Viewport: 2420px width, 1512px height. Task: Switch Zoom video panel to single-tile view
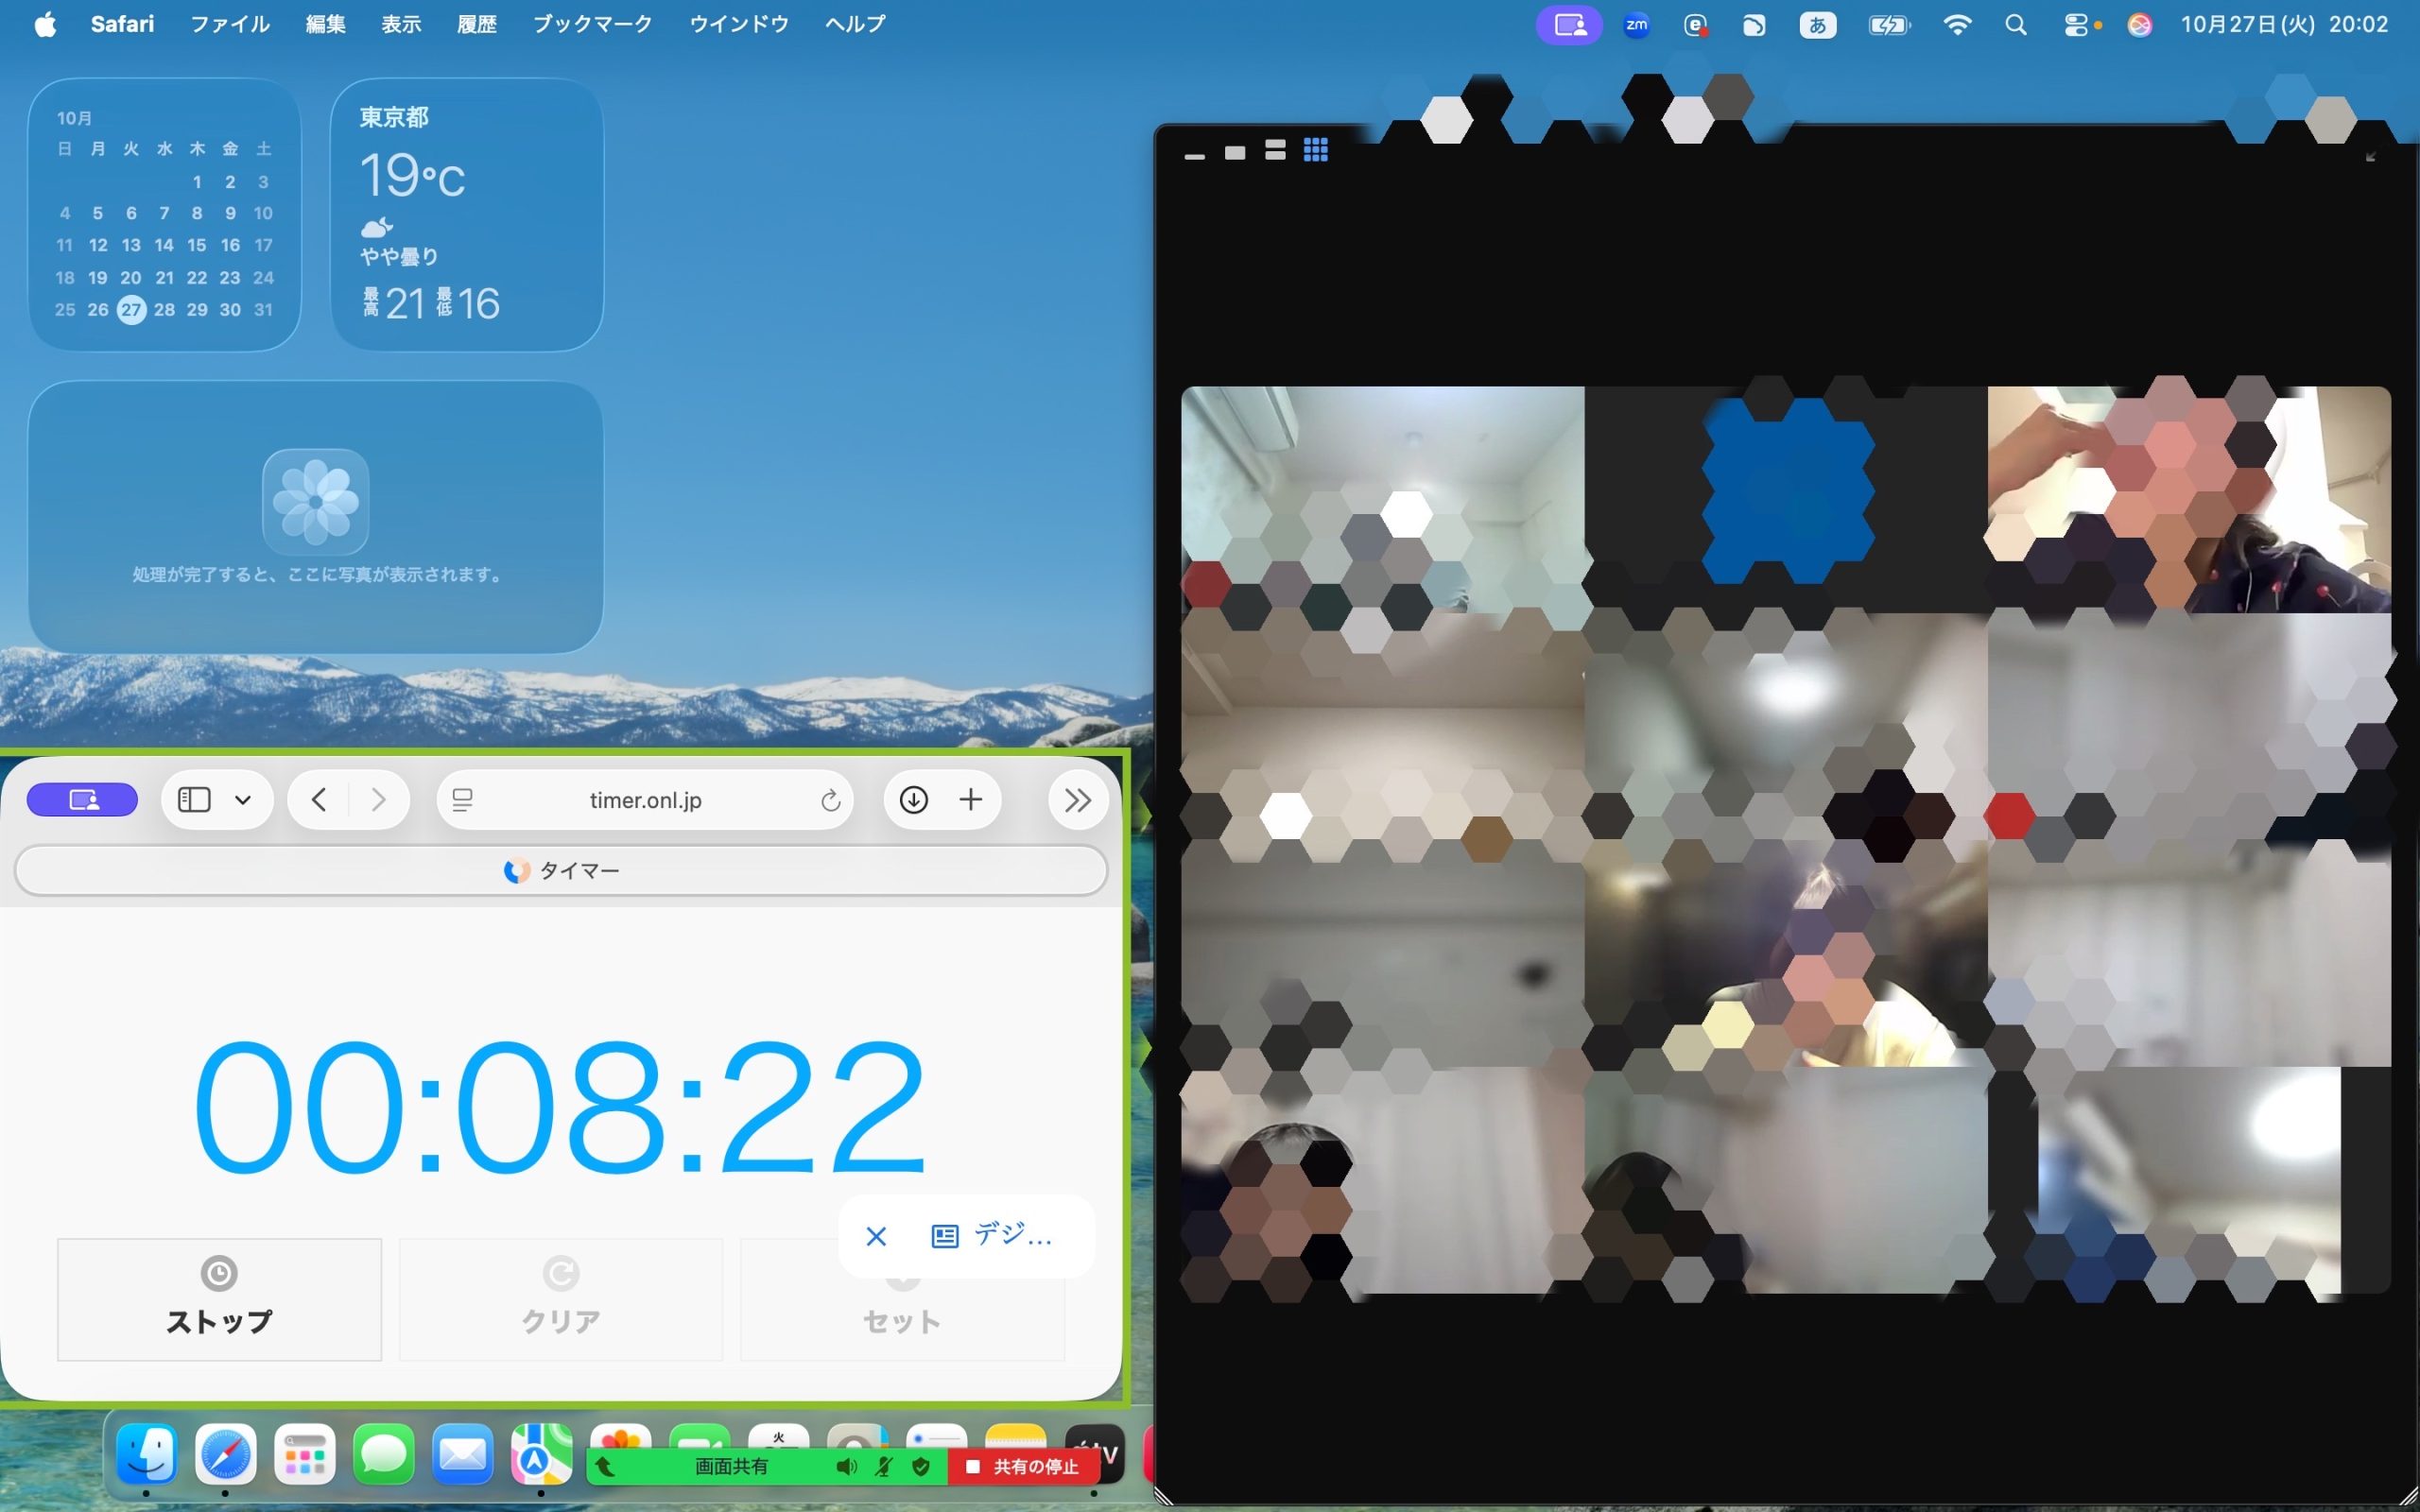point(1235,152)
